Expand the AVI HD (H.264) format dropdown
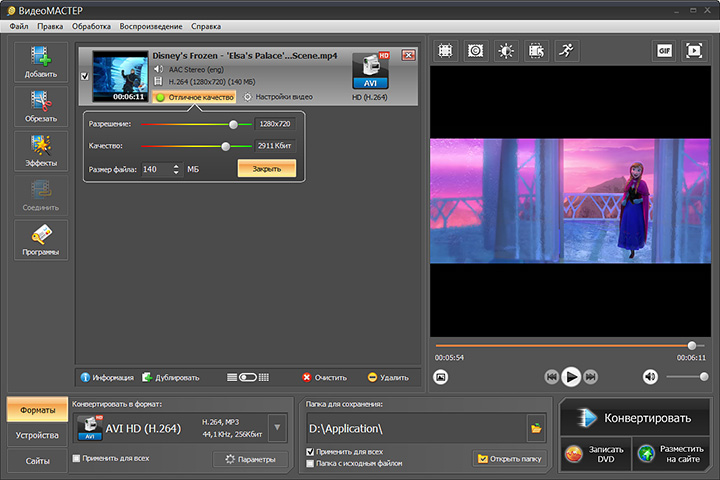 (277, 428)
